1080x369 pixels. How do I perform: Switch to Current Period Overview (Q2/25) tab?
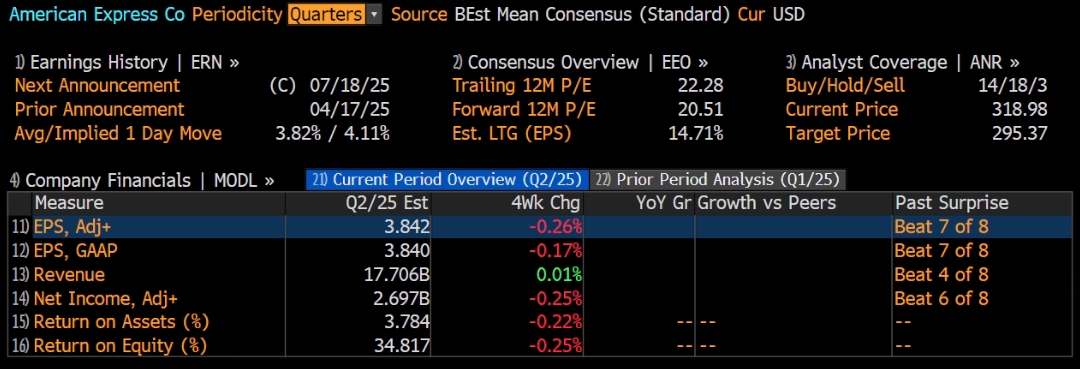[x=448, y=180]
